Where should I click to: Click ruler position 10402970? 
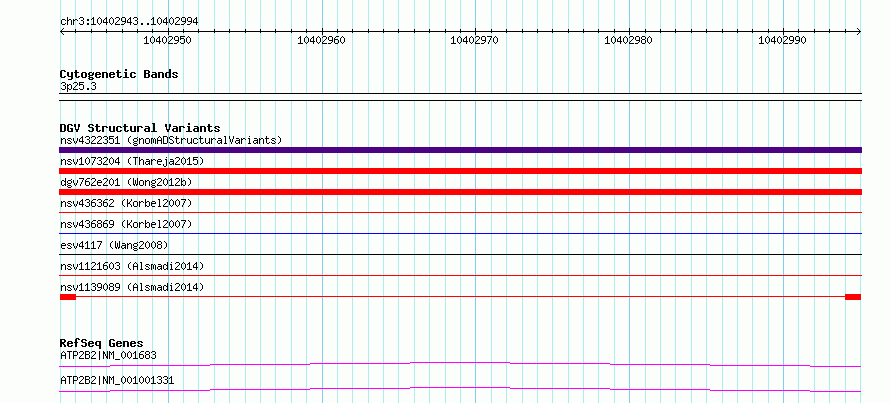[x=475, y=40]
